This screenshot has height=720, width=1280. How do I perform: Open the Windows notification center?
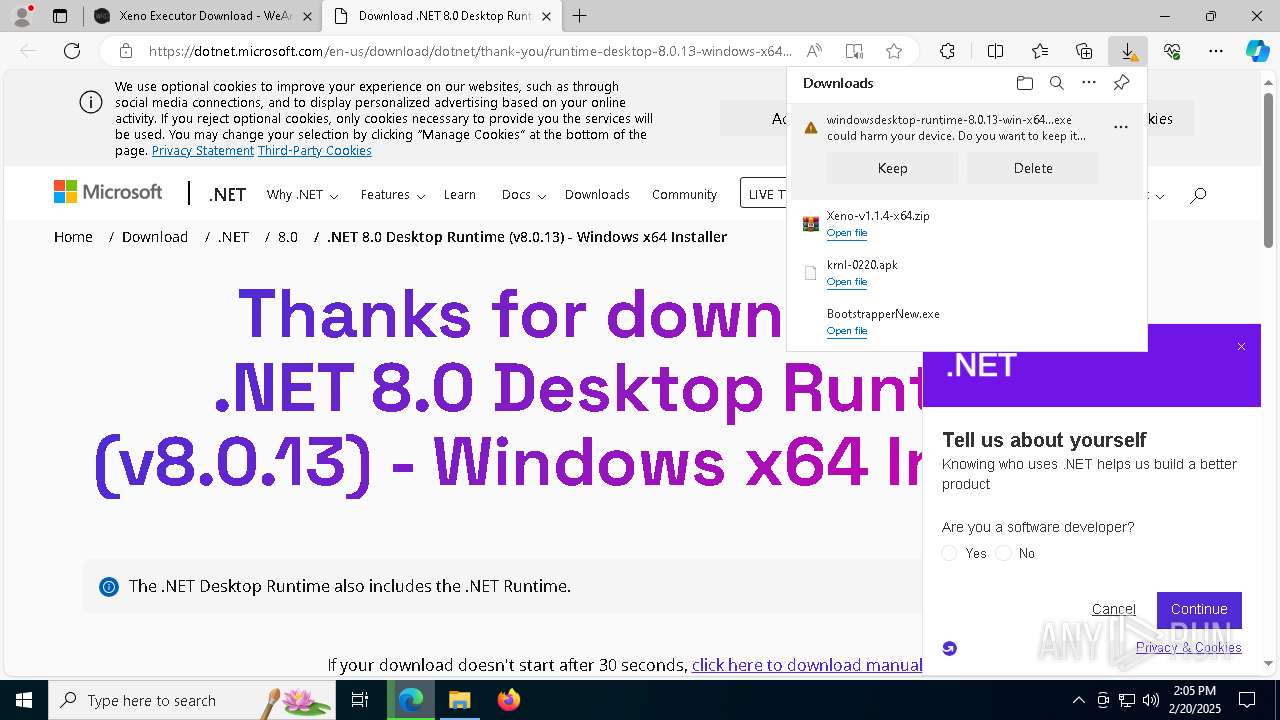1247,700
